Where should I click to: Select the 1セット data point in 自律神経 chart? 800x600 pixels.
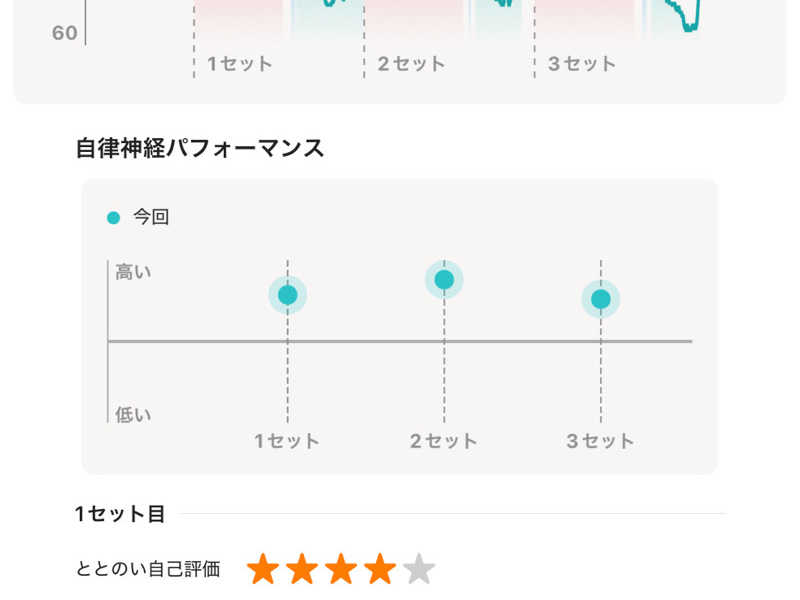[x=288, y=295]
